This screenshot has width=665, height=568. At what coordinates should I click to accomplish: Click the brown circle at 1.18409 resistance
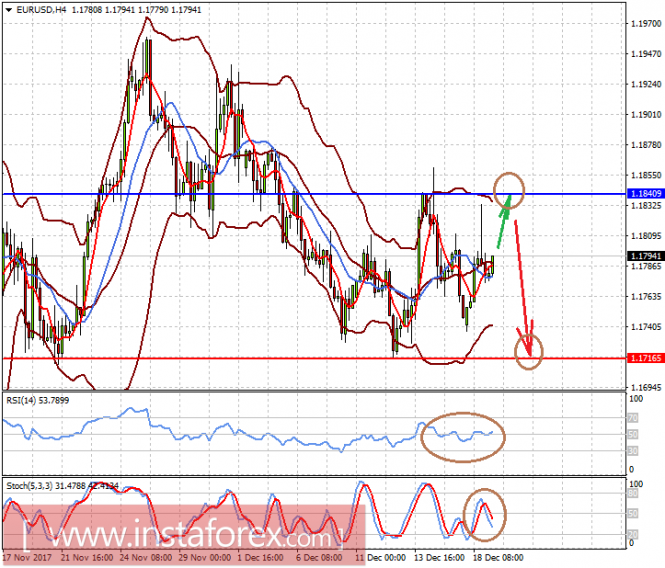[x=509, y=183]
